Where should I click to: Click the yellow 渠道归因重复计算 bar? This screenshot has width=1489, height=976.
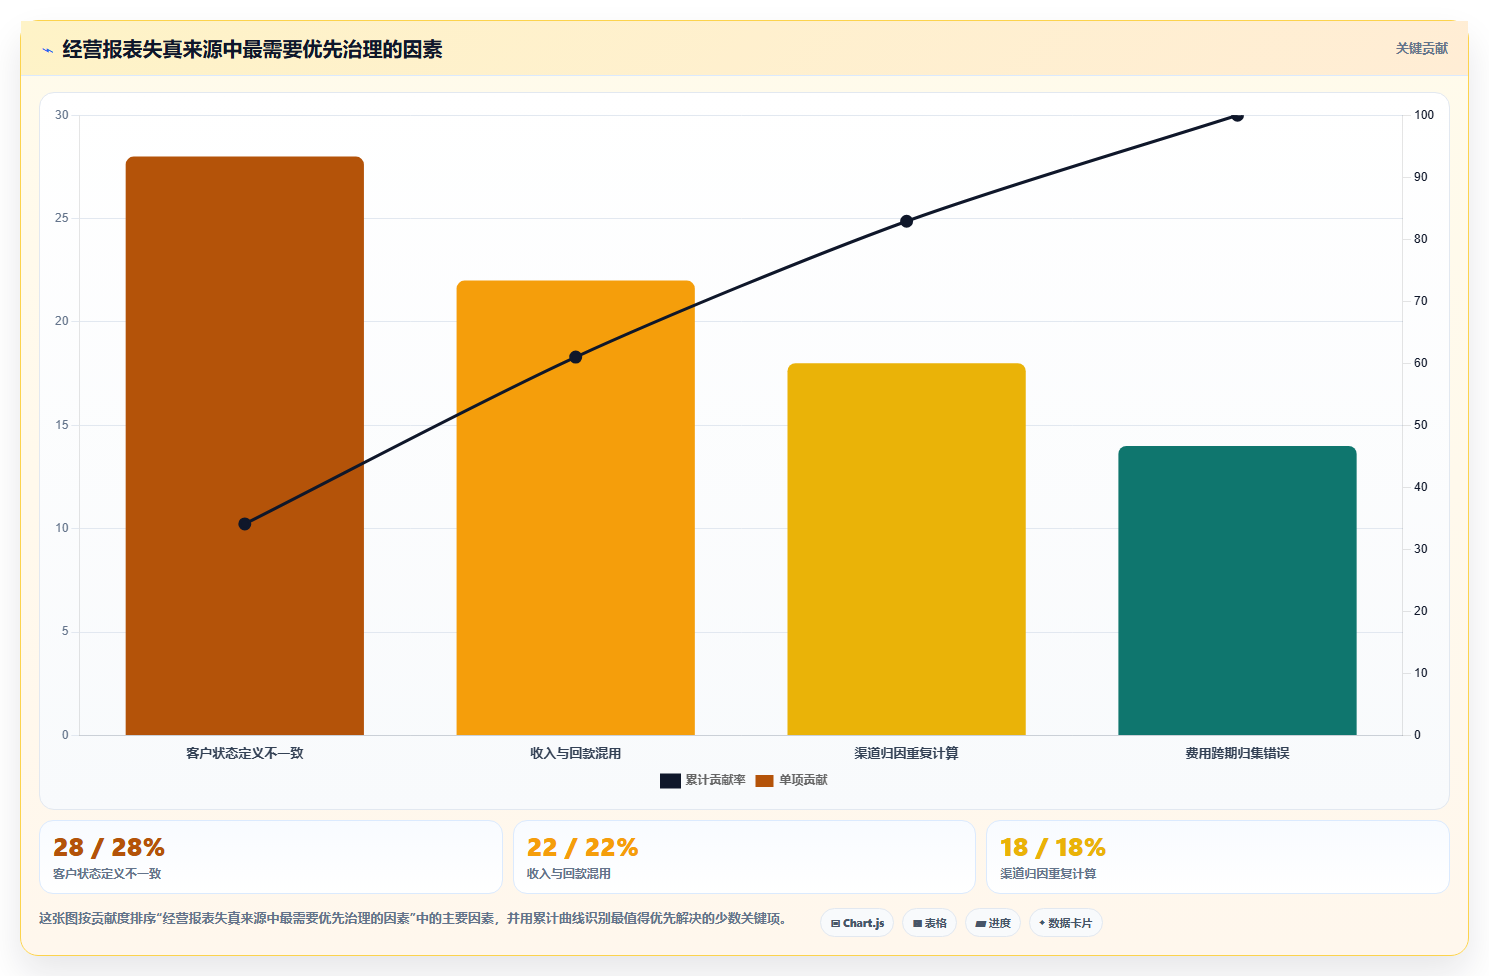pyautogui.click(x=906, y=549)
